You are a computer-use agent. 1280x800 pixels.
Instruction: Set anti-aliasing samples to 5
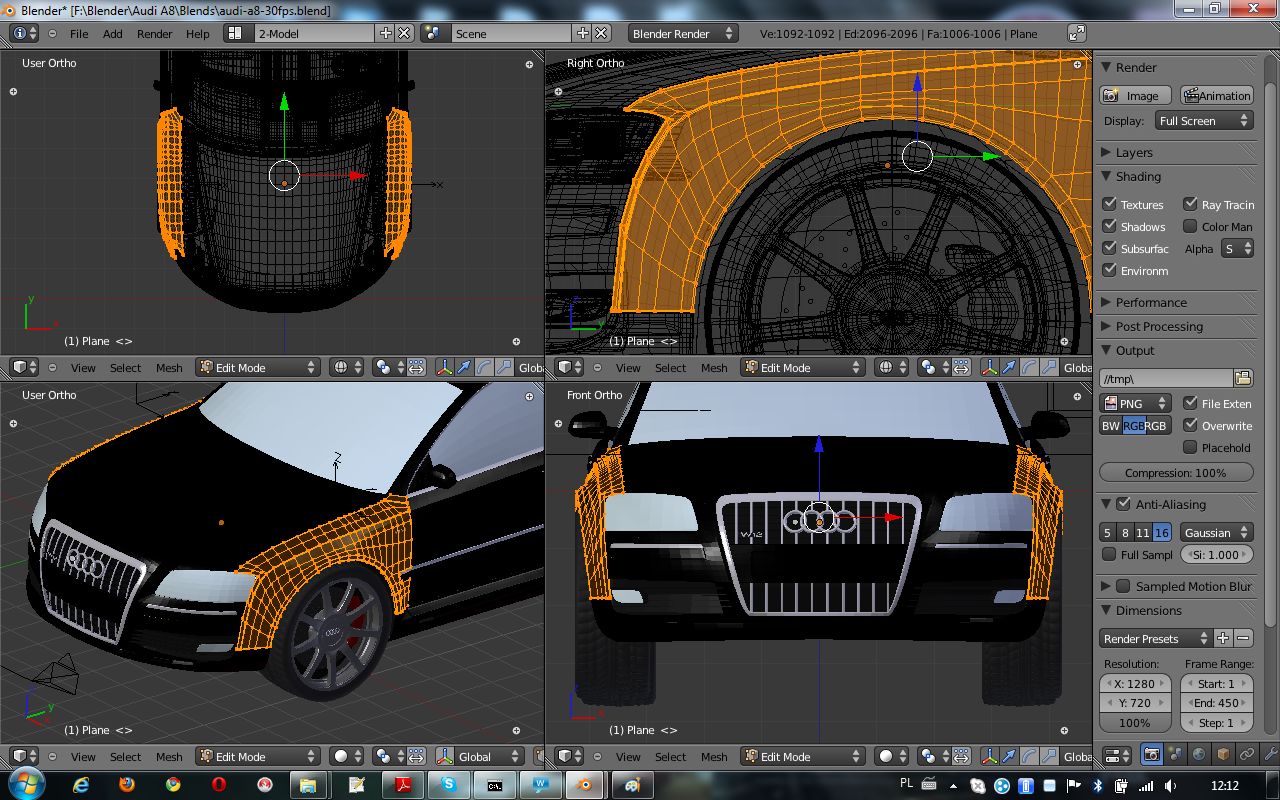pos(1107,532)
